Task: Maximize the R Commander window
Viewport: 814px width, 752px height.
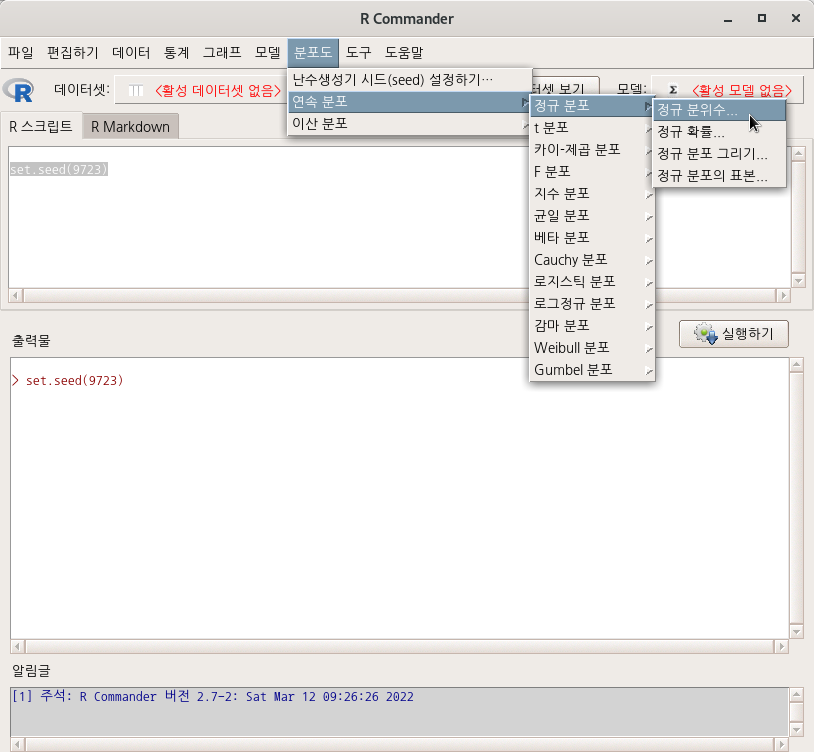Action: tap(762, 19)
